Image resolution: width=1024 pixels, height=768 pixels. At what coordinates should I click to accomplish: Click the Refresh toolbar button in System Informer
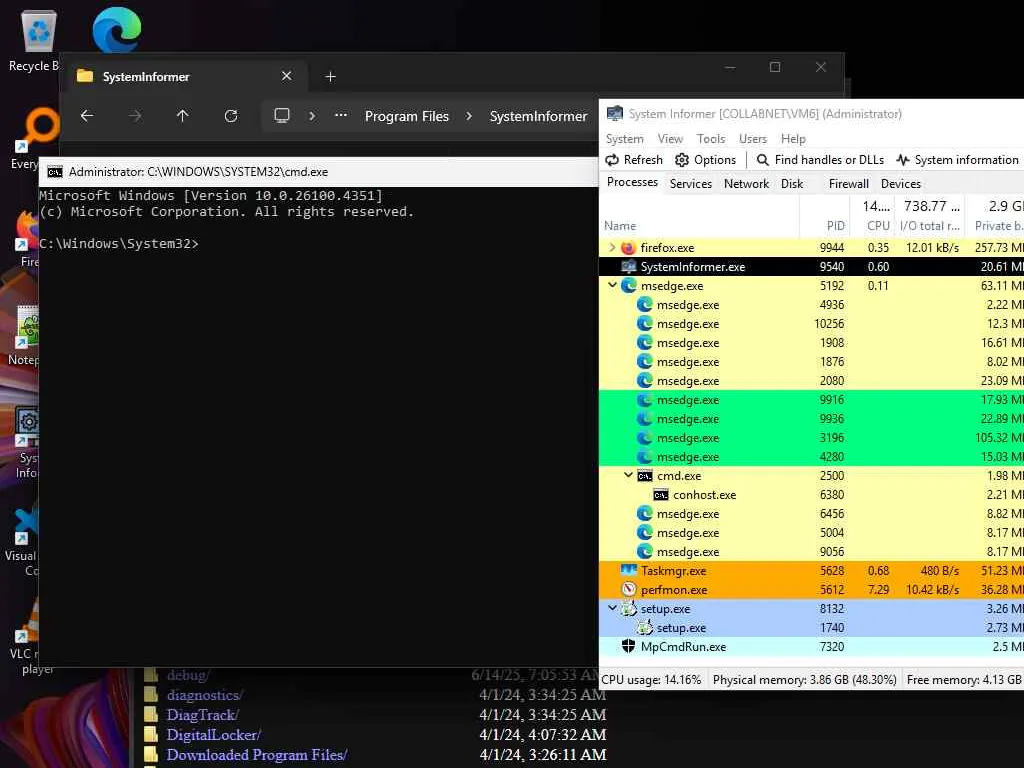tap(633, 160)
